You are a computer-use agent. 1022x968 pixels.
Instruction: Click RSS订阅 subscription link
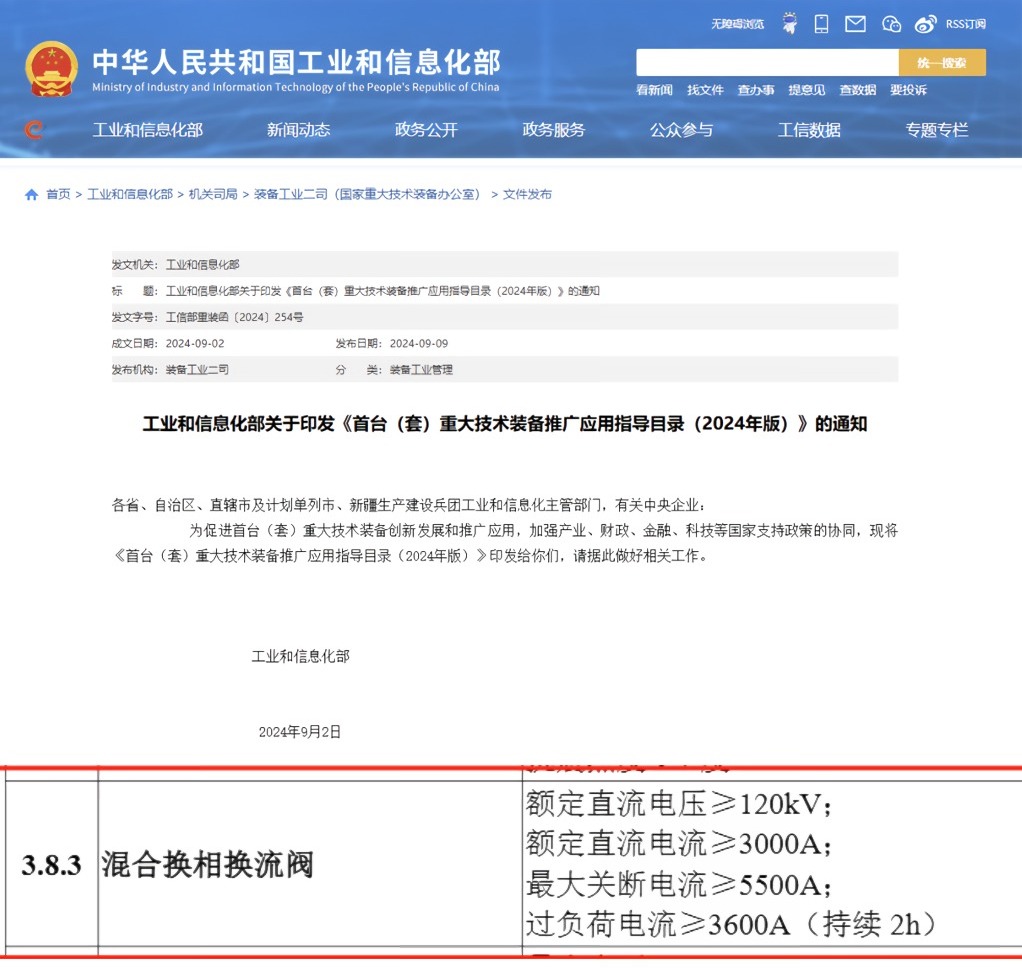966,24
